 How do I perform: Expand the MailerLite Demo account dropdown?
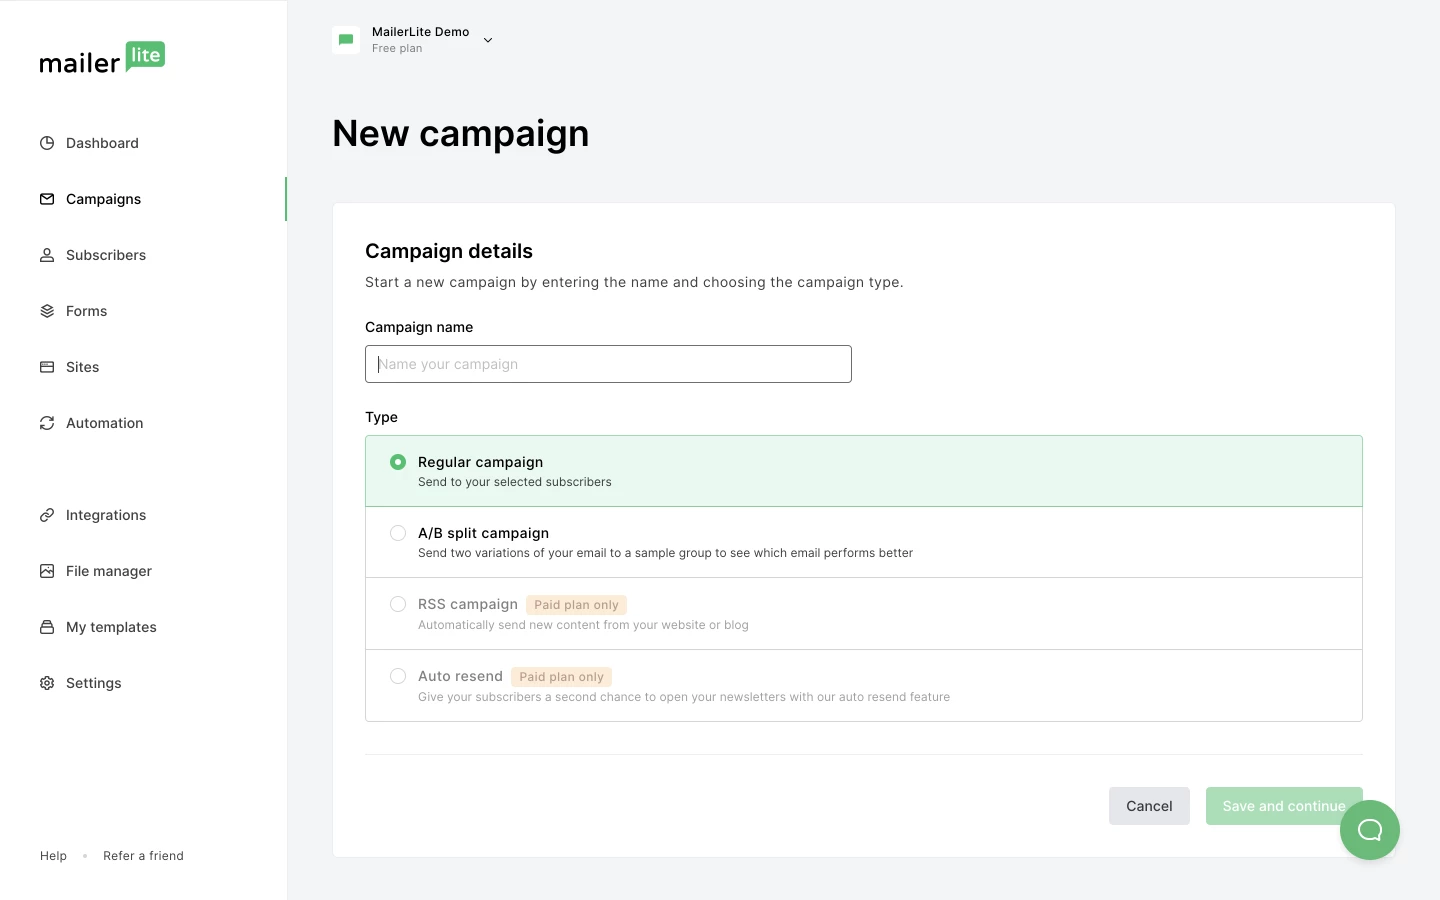click(420, 32)
